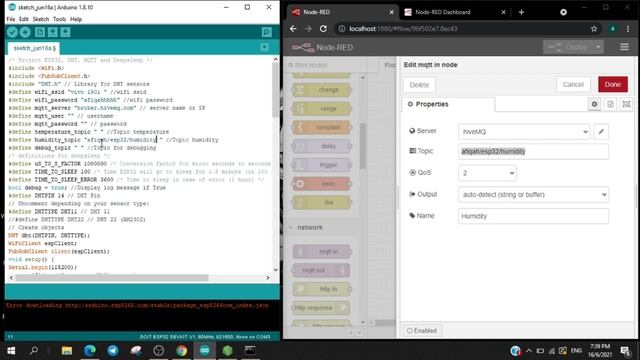Select the http in node in palette
The height and width of the screenshot is (360, 640).
(x=322, y=289)
